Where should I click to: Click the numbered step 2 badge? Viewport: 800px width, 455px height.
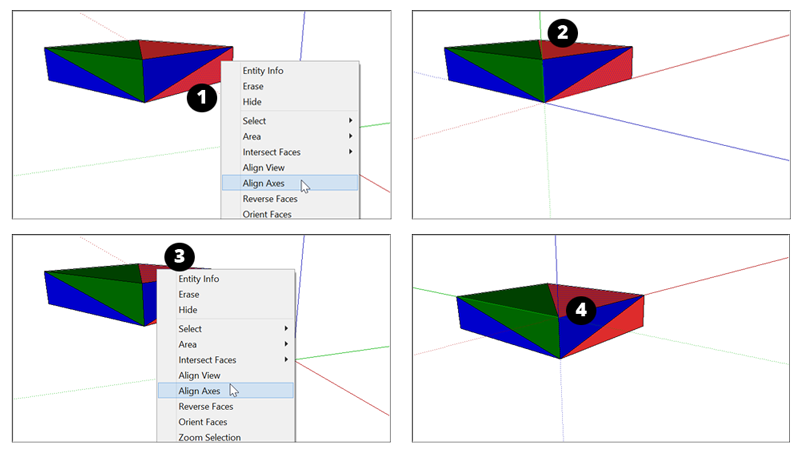click(563, 32)
